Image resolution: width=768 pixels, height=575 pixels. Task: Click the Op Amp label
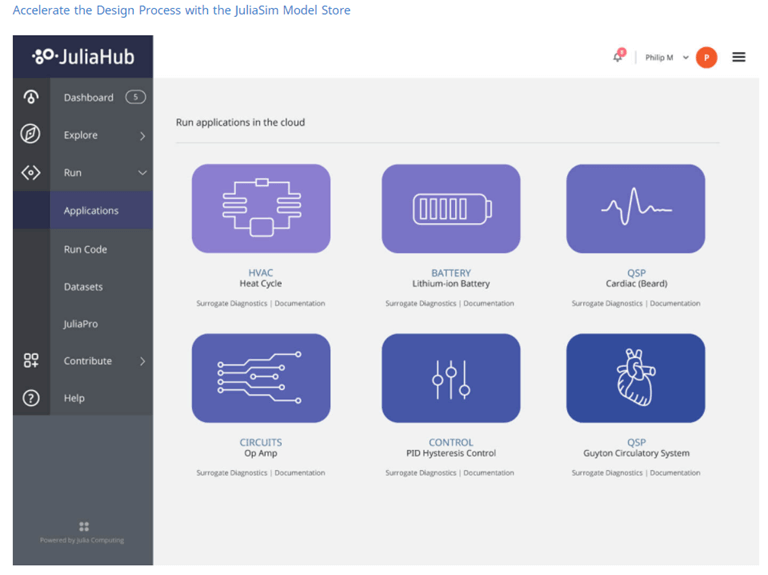coord(261,453)
